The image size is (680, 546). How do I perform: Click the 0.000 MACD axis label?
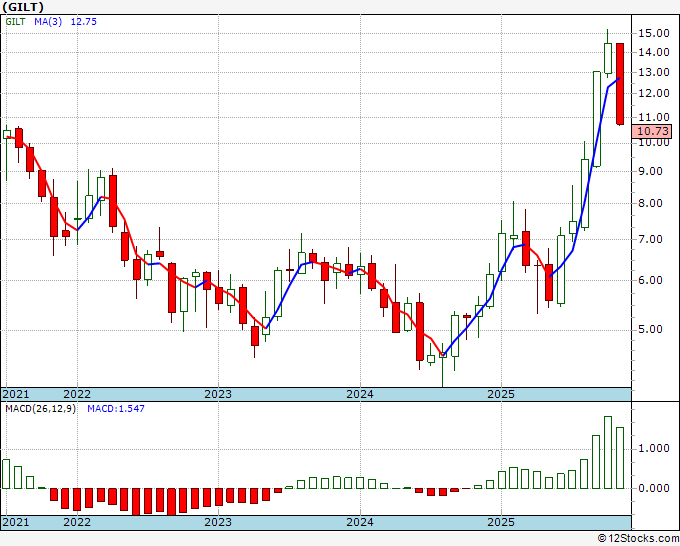pos(654,488)
